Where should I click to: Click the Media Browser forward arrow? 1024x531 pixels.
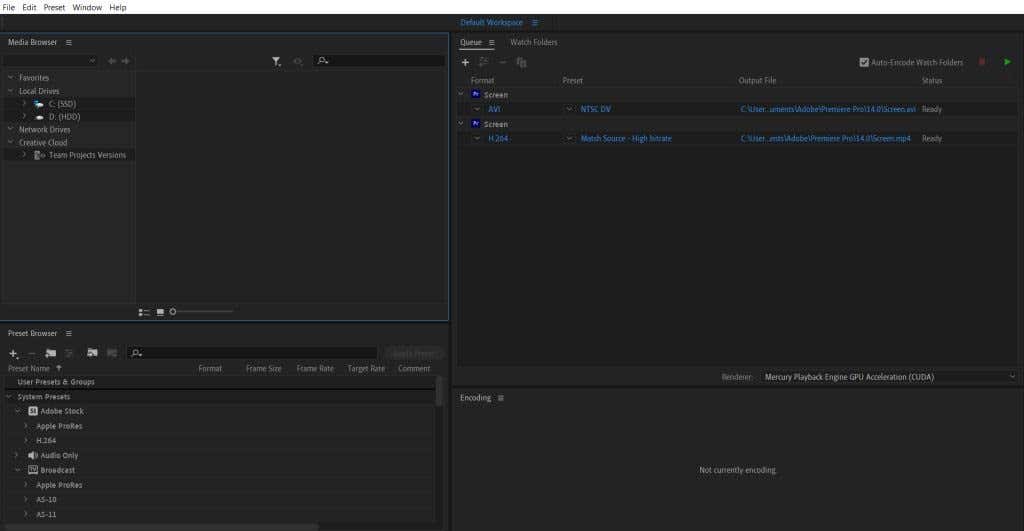tap(126, 61)
